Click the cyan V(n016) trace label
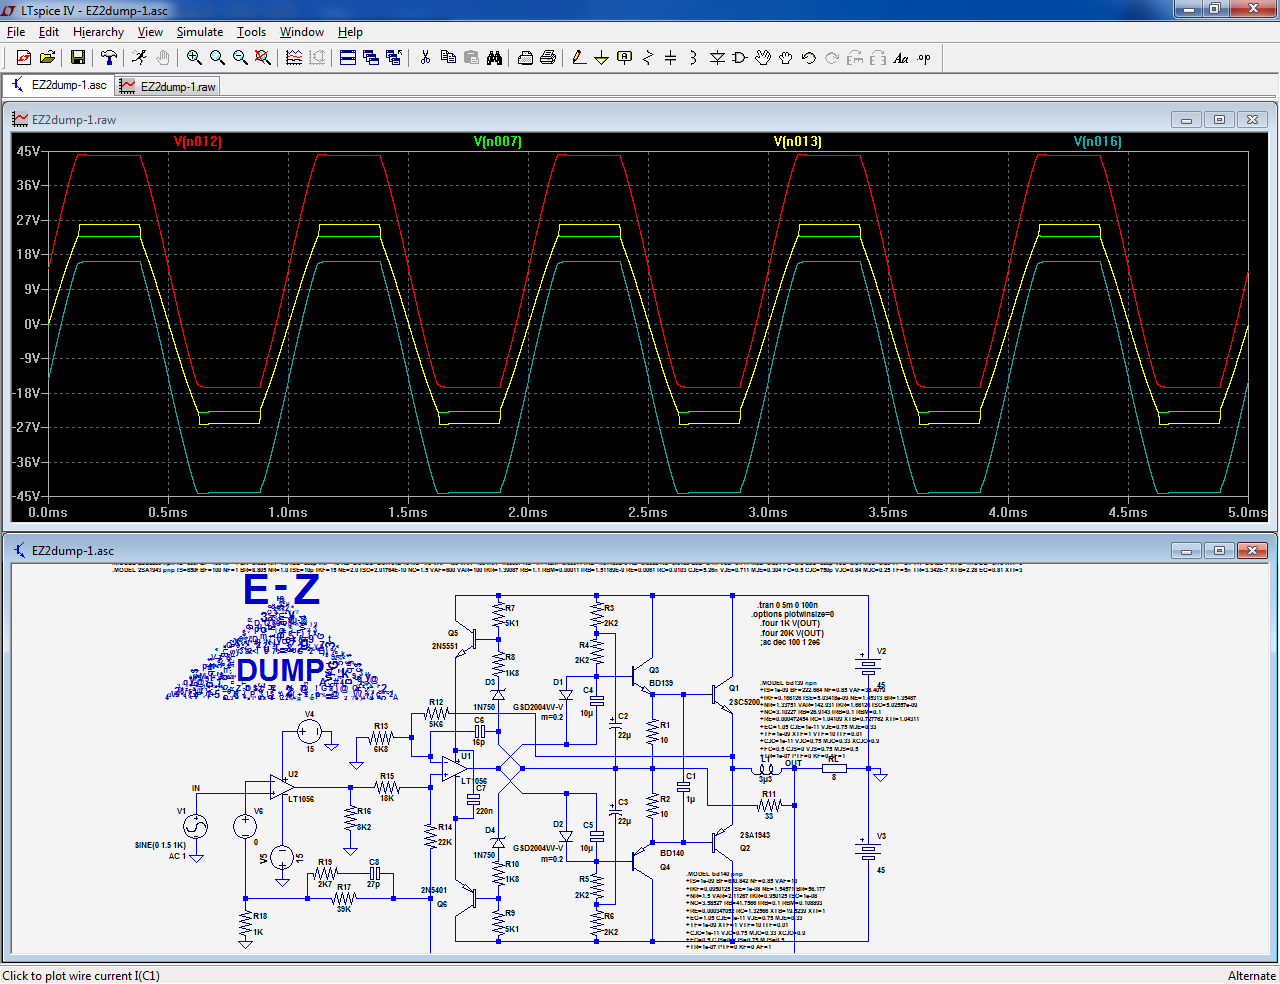This screenshot has width=1280, height=984. point(1098,142)
